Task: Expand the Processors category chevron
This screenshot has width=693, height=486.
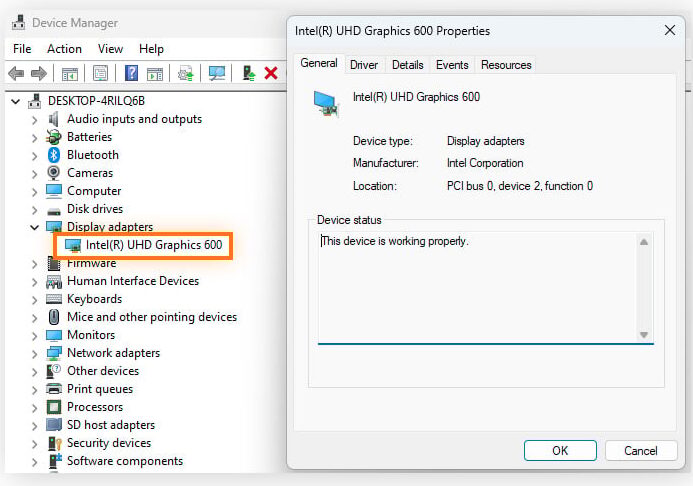Action: click(x=34, y=408)
